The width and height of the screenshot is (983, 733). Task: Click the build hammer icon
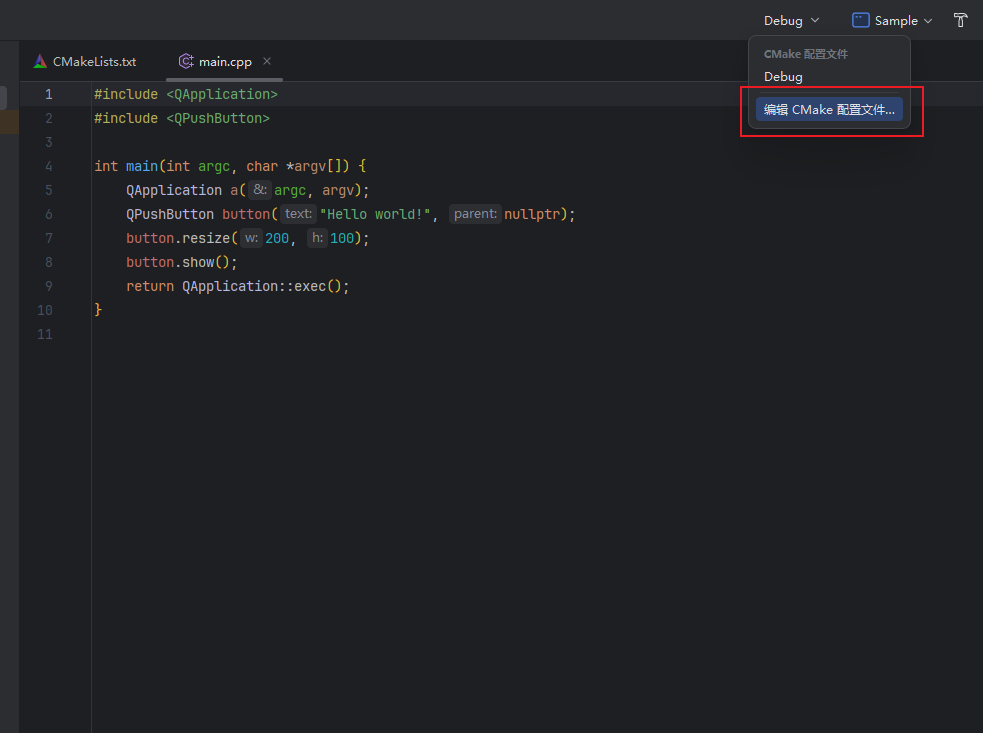click(x=960, y=20)
